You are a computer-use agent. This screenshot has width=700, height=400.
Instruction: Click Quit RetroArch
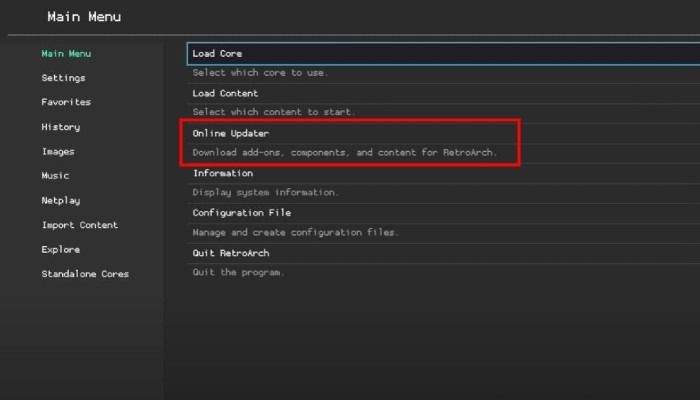231,253
